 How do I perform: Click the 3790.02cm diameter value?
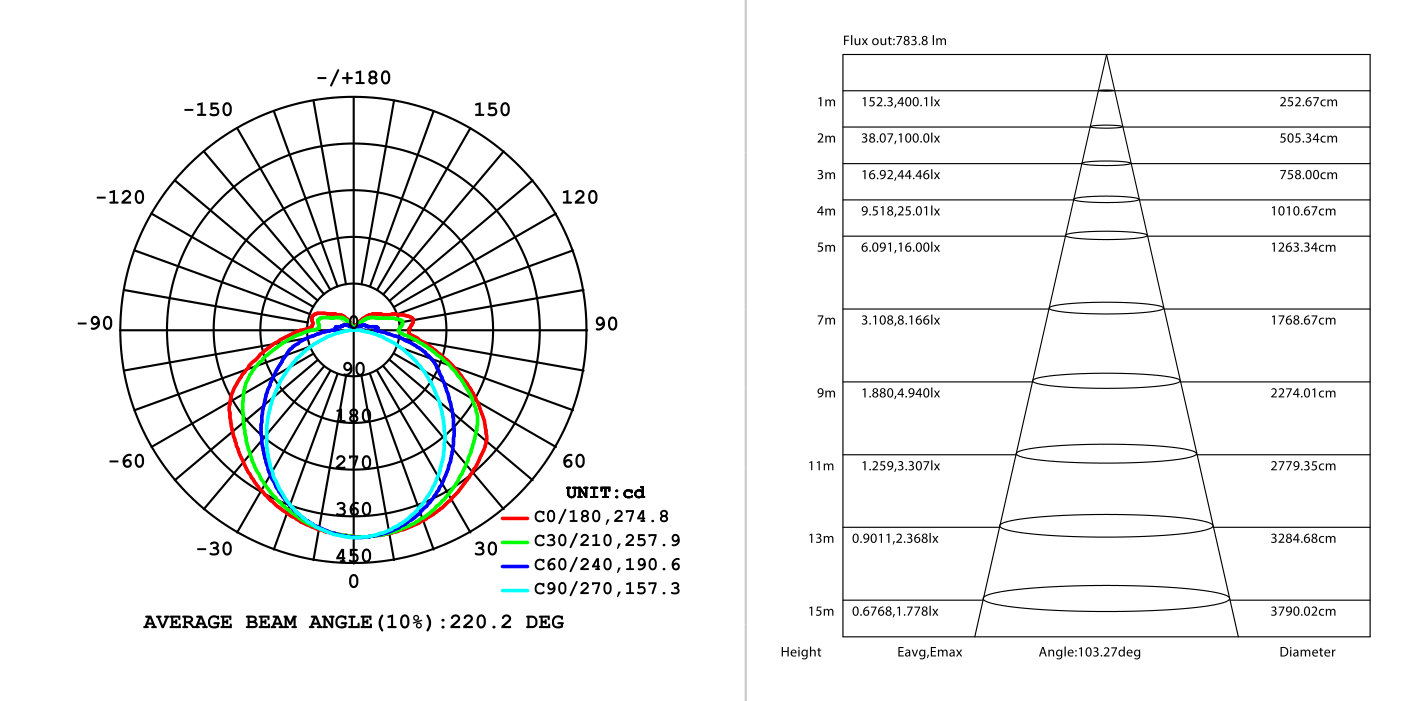(x=1303, y=612)
